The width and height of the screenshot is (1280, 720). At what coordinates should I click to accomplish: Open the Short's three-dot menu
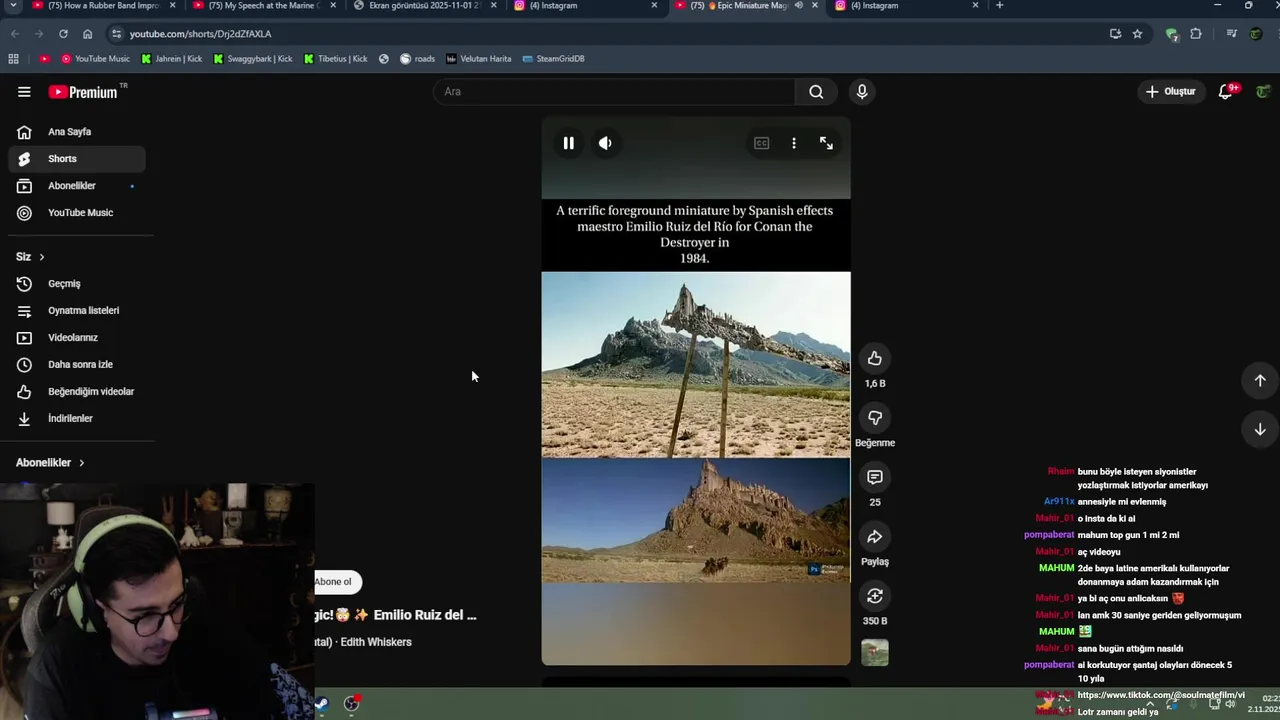(794, 143)
